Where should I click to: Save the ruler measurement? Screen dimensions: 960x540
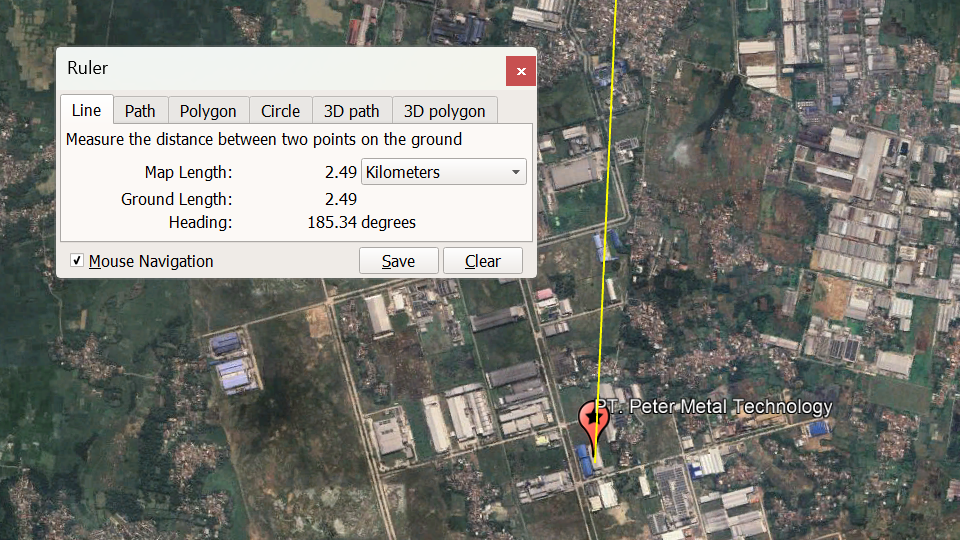pos(399,261)
